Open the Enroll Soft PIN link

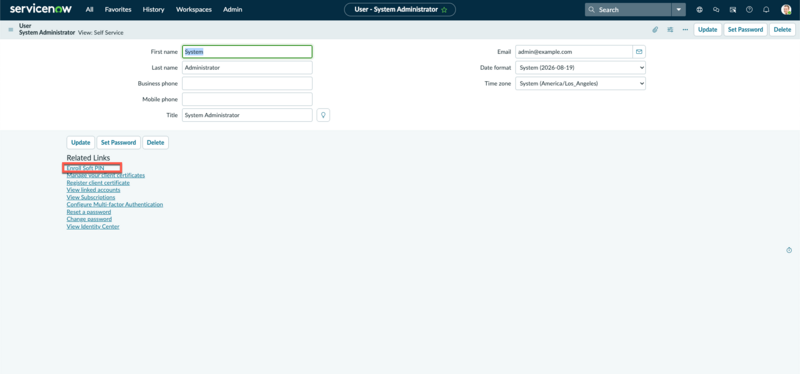pyautogui.click(x=85, y=168)
